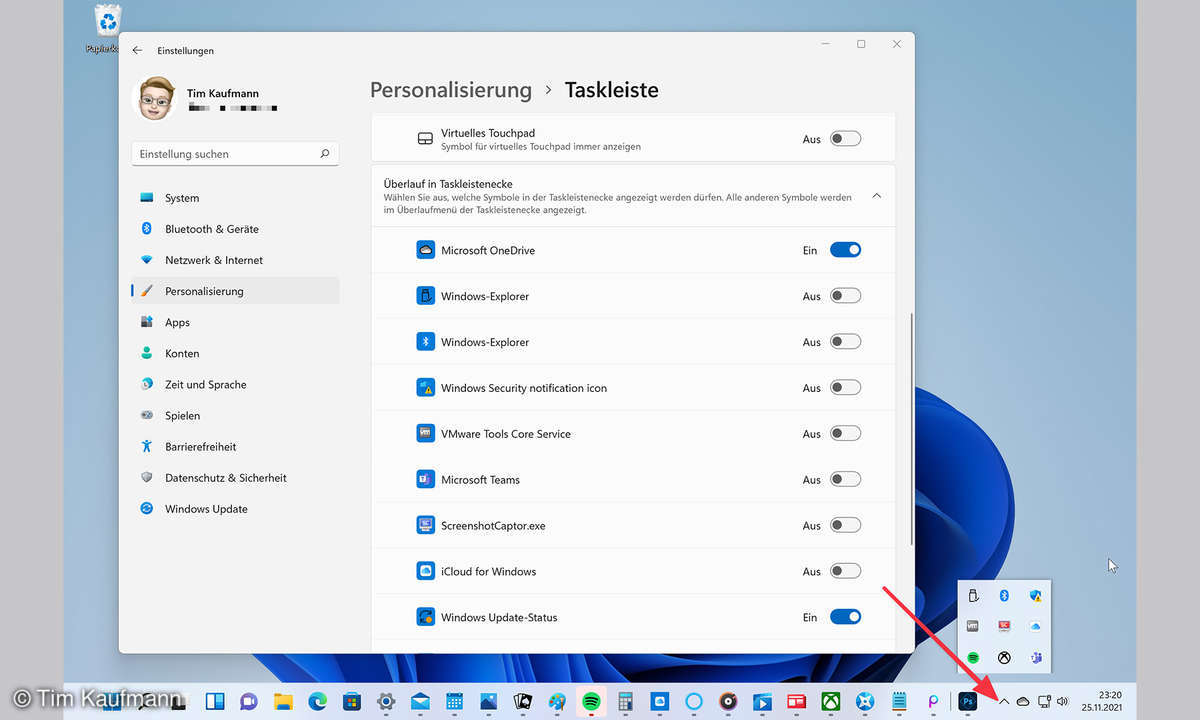Launch Paint from the taskbar
This screenshot has width=1200, height=720.
point(557,702)
